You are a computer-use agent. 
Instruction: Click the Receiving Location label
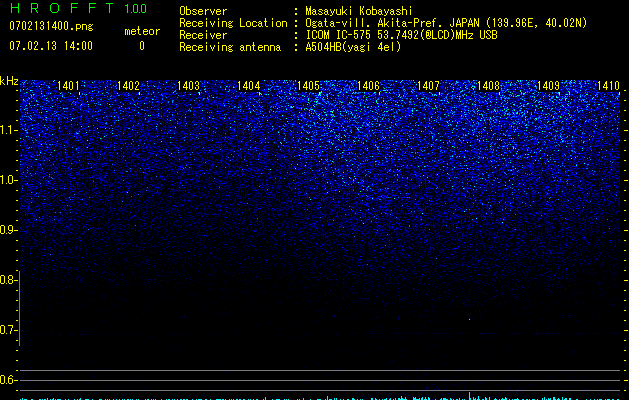pyautogui.click(x=233, y=23)
